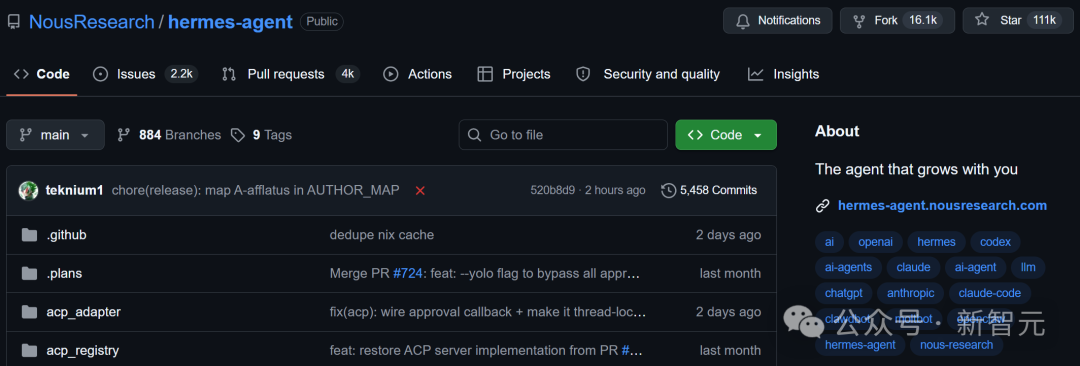Click the folder icon for acp_registry
This screenshot has height=366, width=1080.
coord(29,351)
